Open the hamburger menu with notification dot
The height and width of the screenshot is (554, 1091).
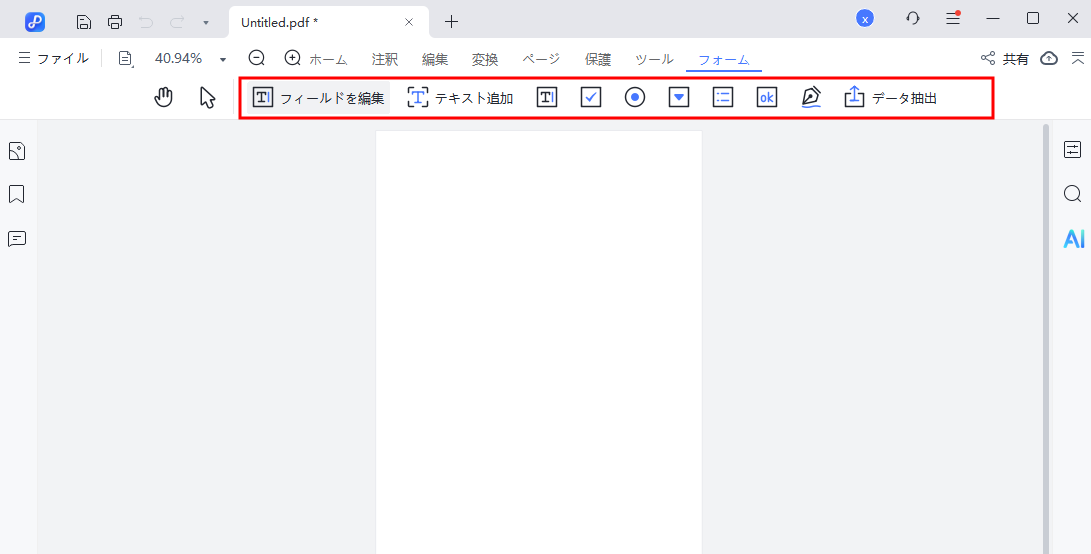click(953, 19)
